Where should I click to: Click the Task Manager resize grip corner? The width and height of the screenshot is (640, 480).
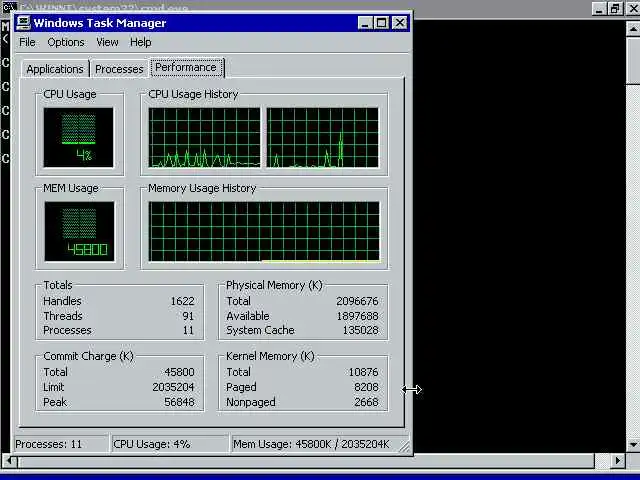(404, 446)
